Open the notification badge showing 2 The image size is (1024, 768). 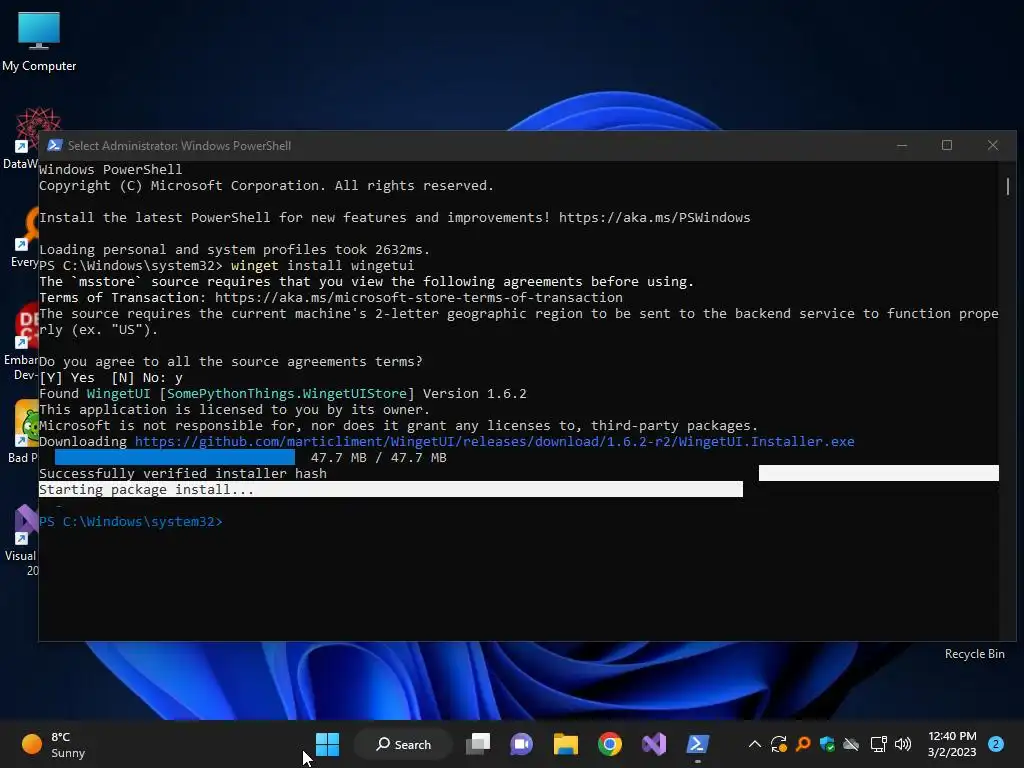pos(996,744)
